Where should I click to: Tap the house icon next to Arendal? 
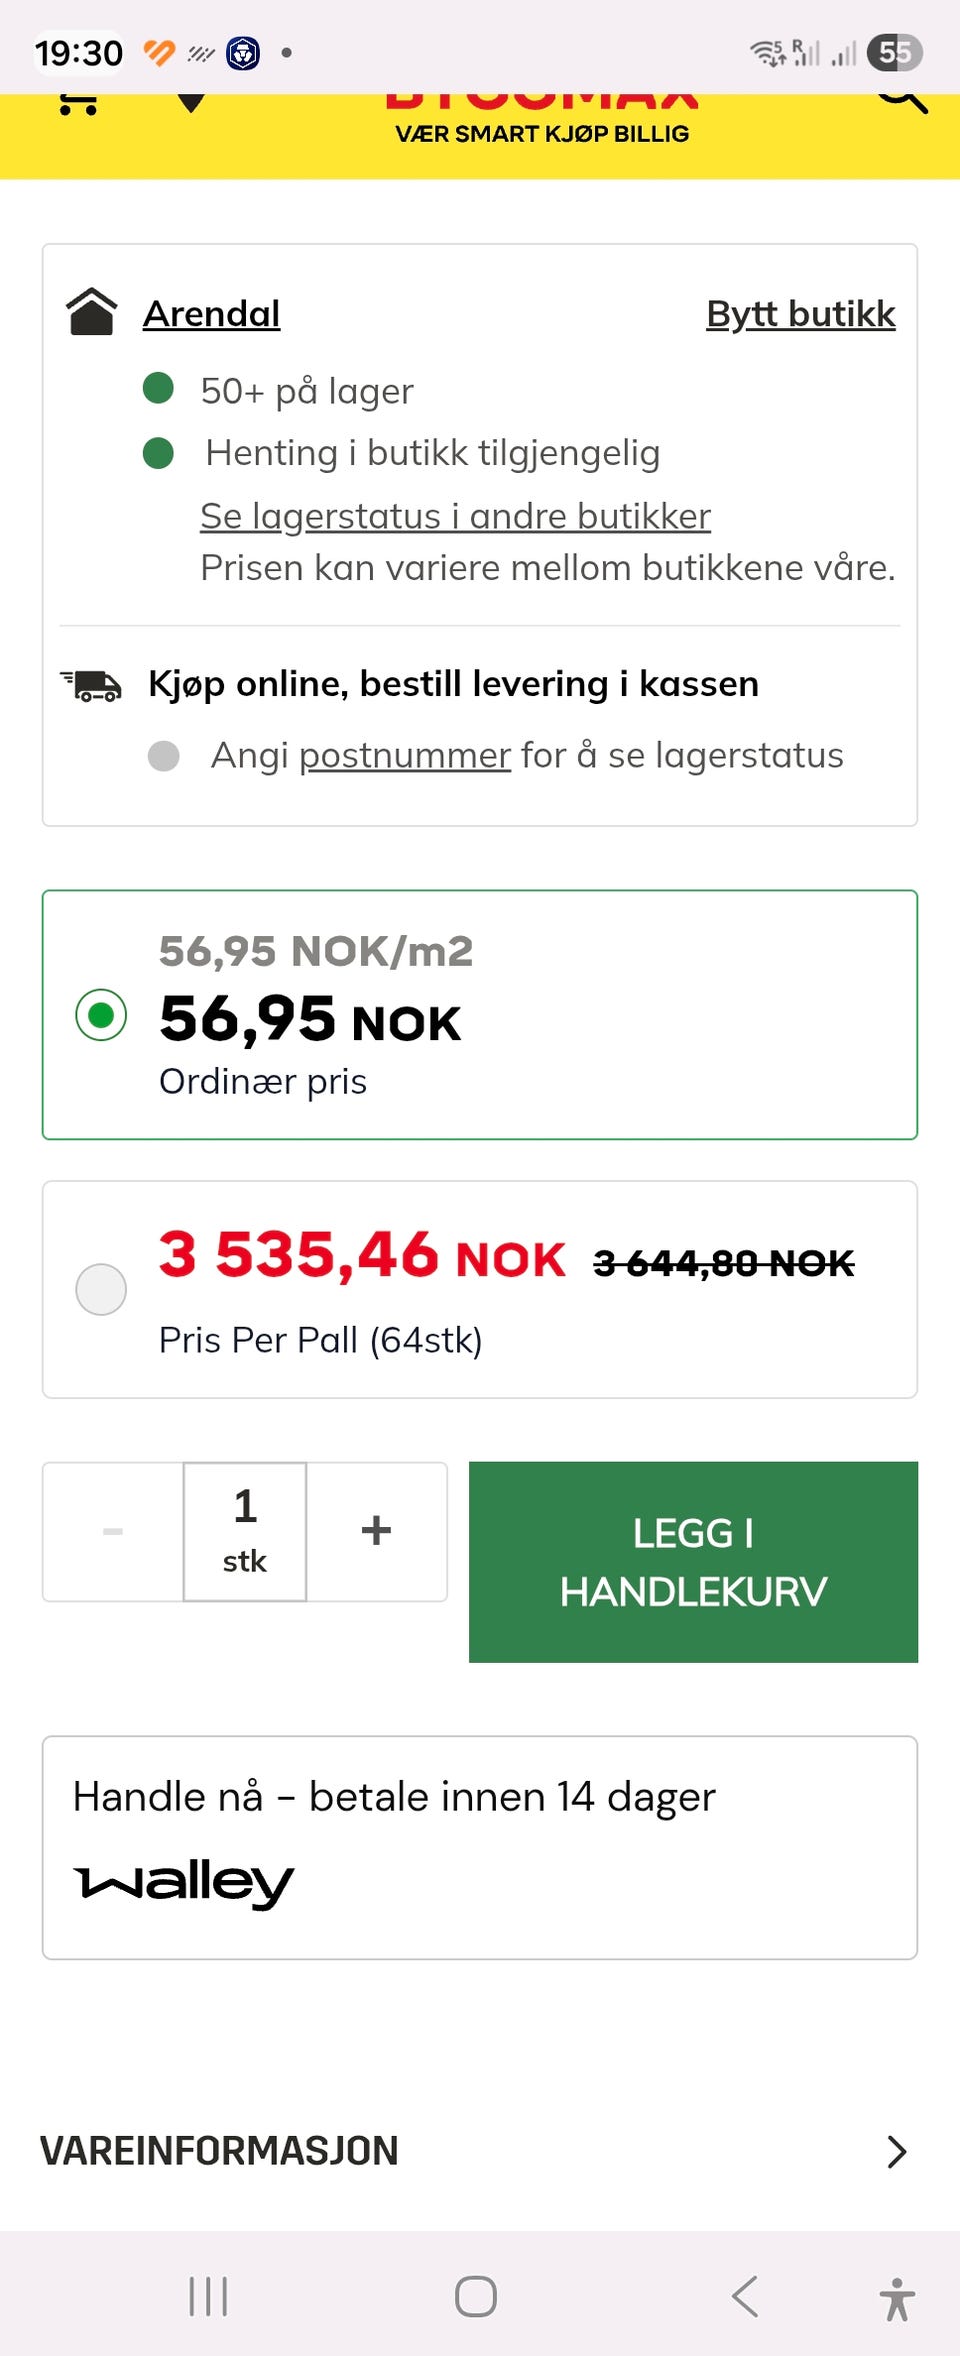tap(92, 312)
